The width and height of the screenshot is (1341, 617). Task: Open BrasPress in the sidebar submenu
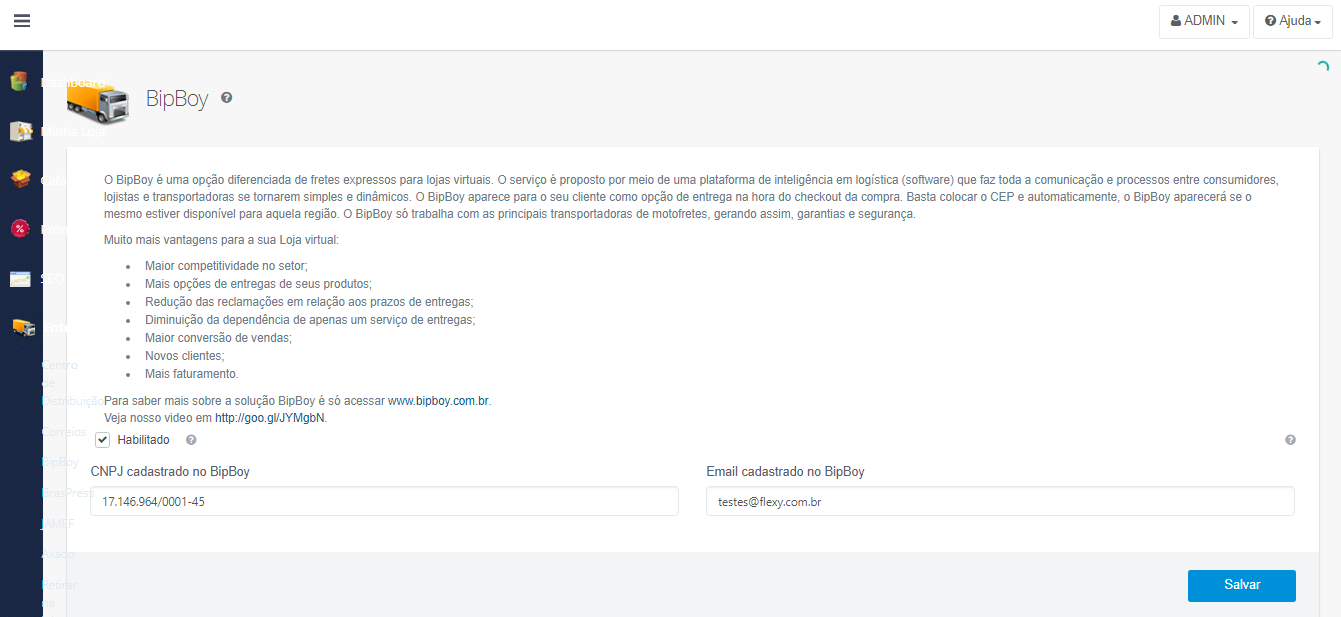(67, 493)
